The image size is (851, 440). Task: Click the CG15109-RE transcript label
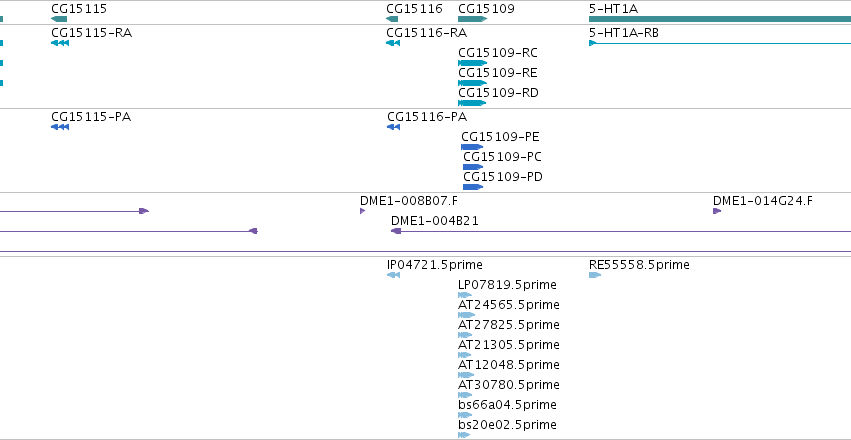click(498, 73)
